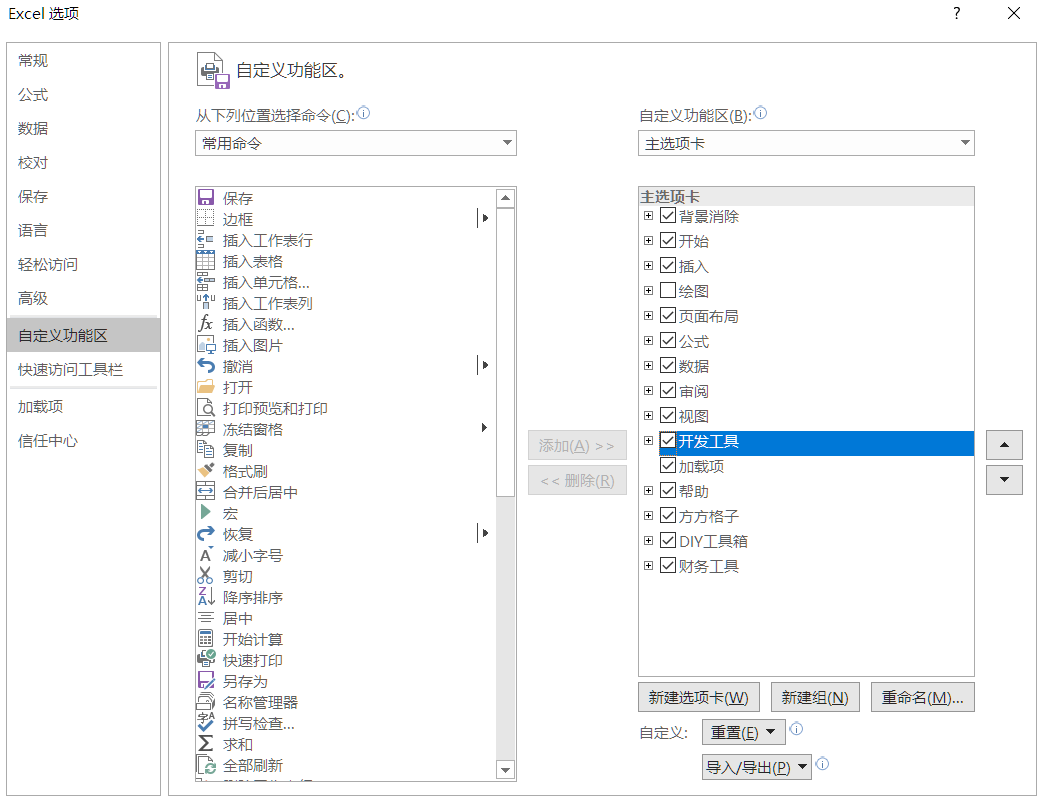The image size is (1038, 799).
Task: Open the 主选项卡 ribbon dropdown
Action: click(x=806, y=143)
